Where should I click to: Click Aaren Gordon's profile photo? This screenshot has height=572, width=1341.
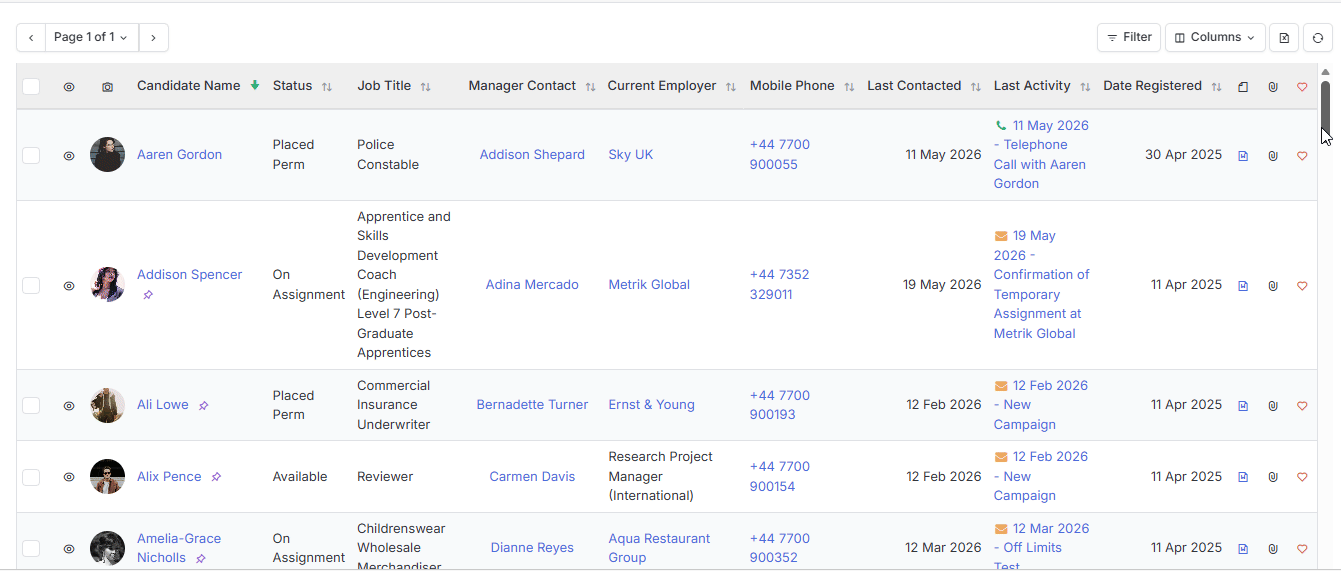[107, 155]
